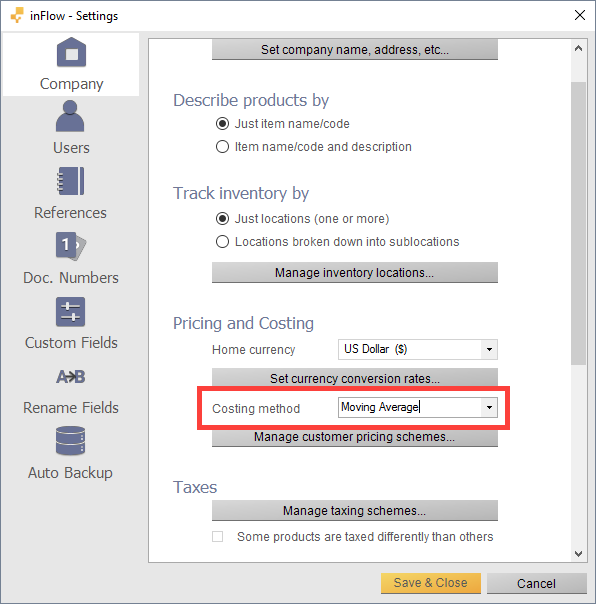Open the Costing method dropdown arrow

[489, 408]
